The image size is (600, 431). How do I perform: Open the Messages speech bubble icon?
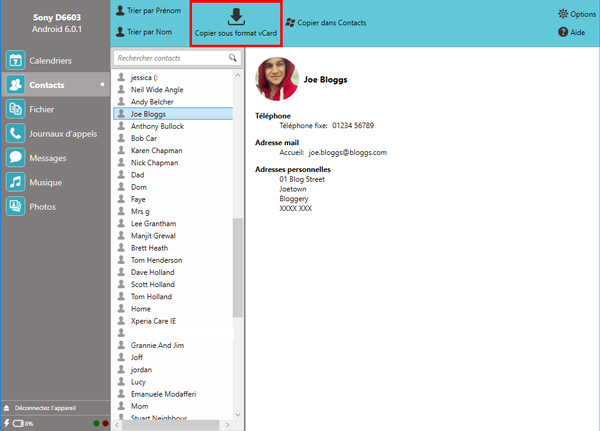[x=16, y=158]
